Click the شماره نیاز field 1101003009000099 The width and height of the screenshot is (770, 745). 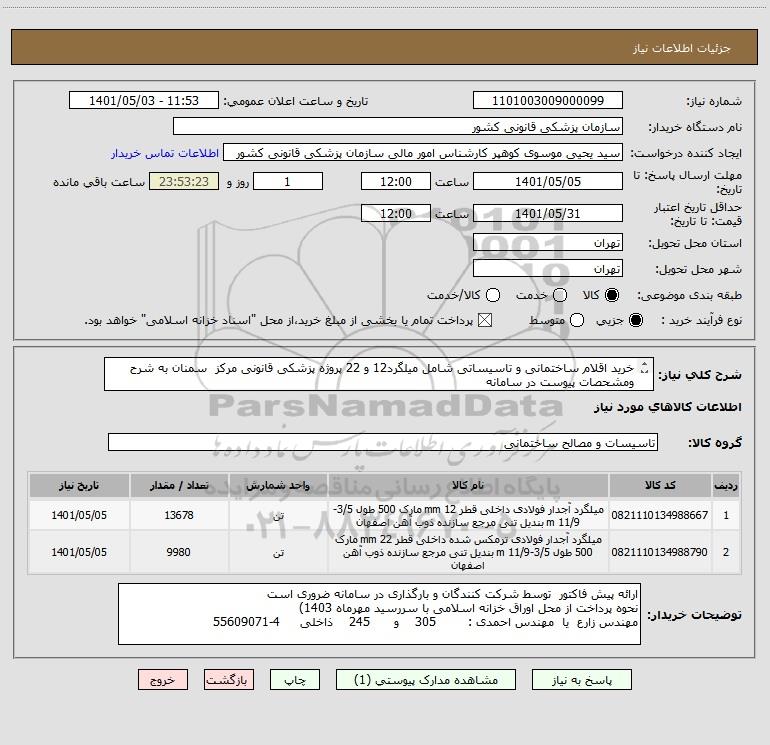pyautogui.click(x=548, y=100)
